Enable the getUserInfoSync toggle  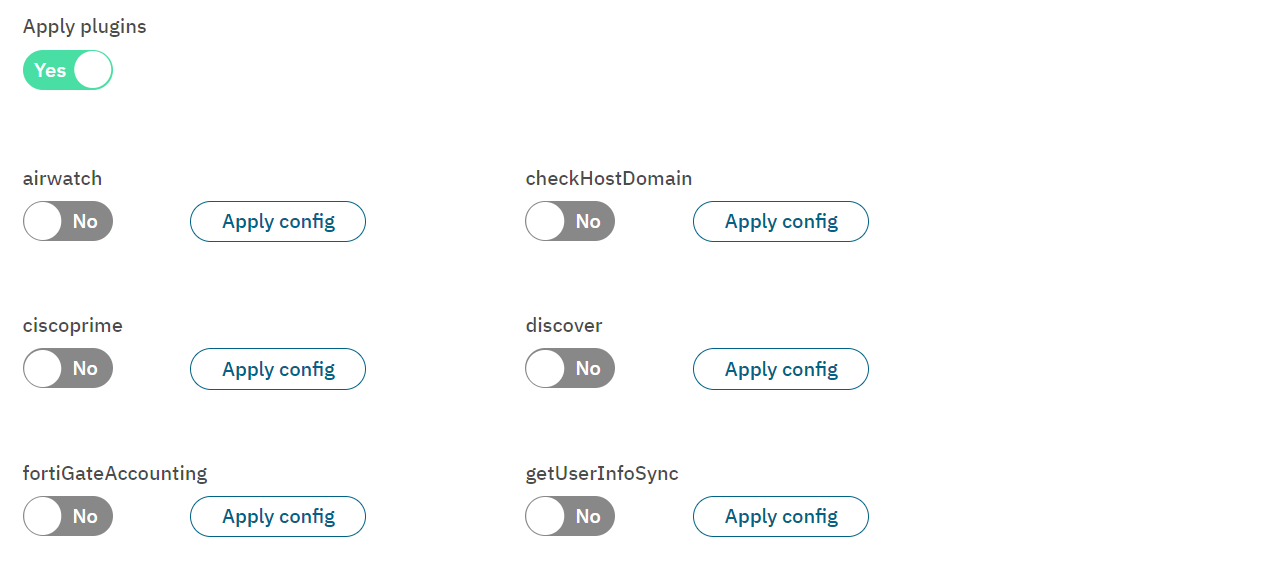570,516
